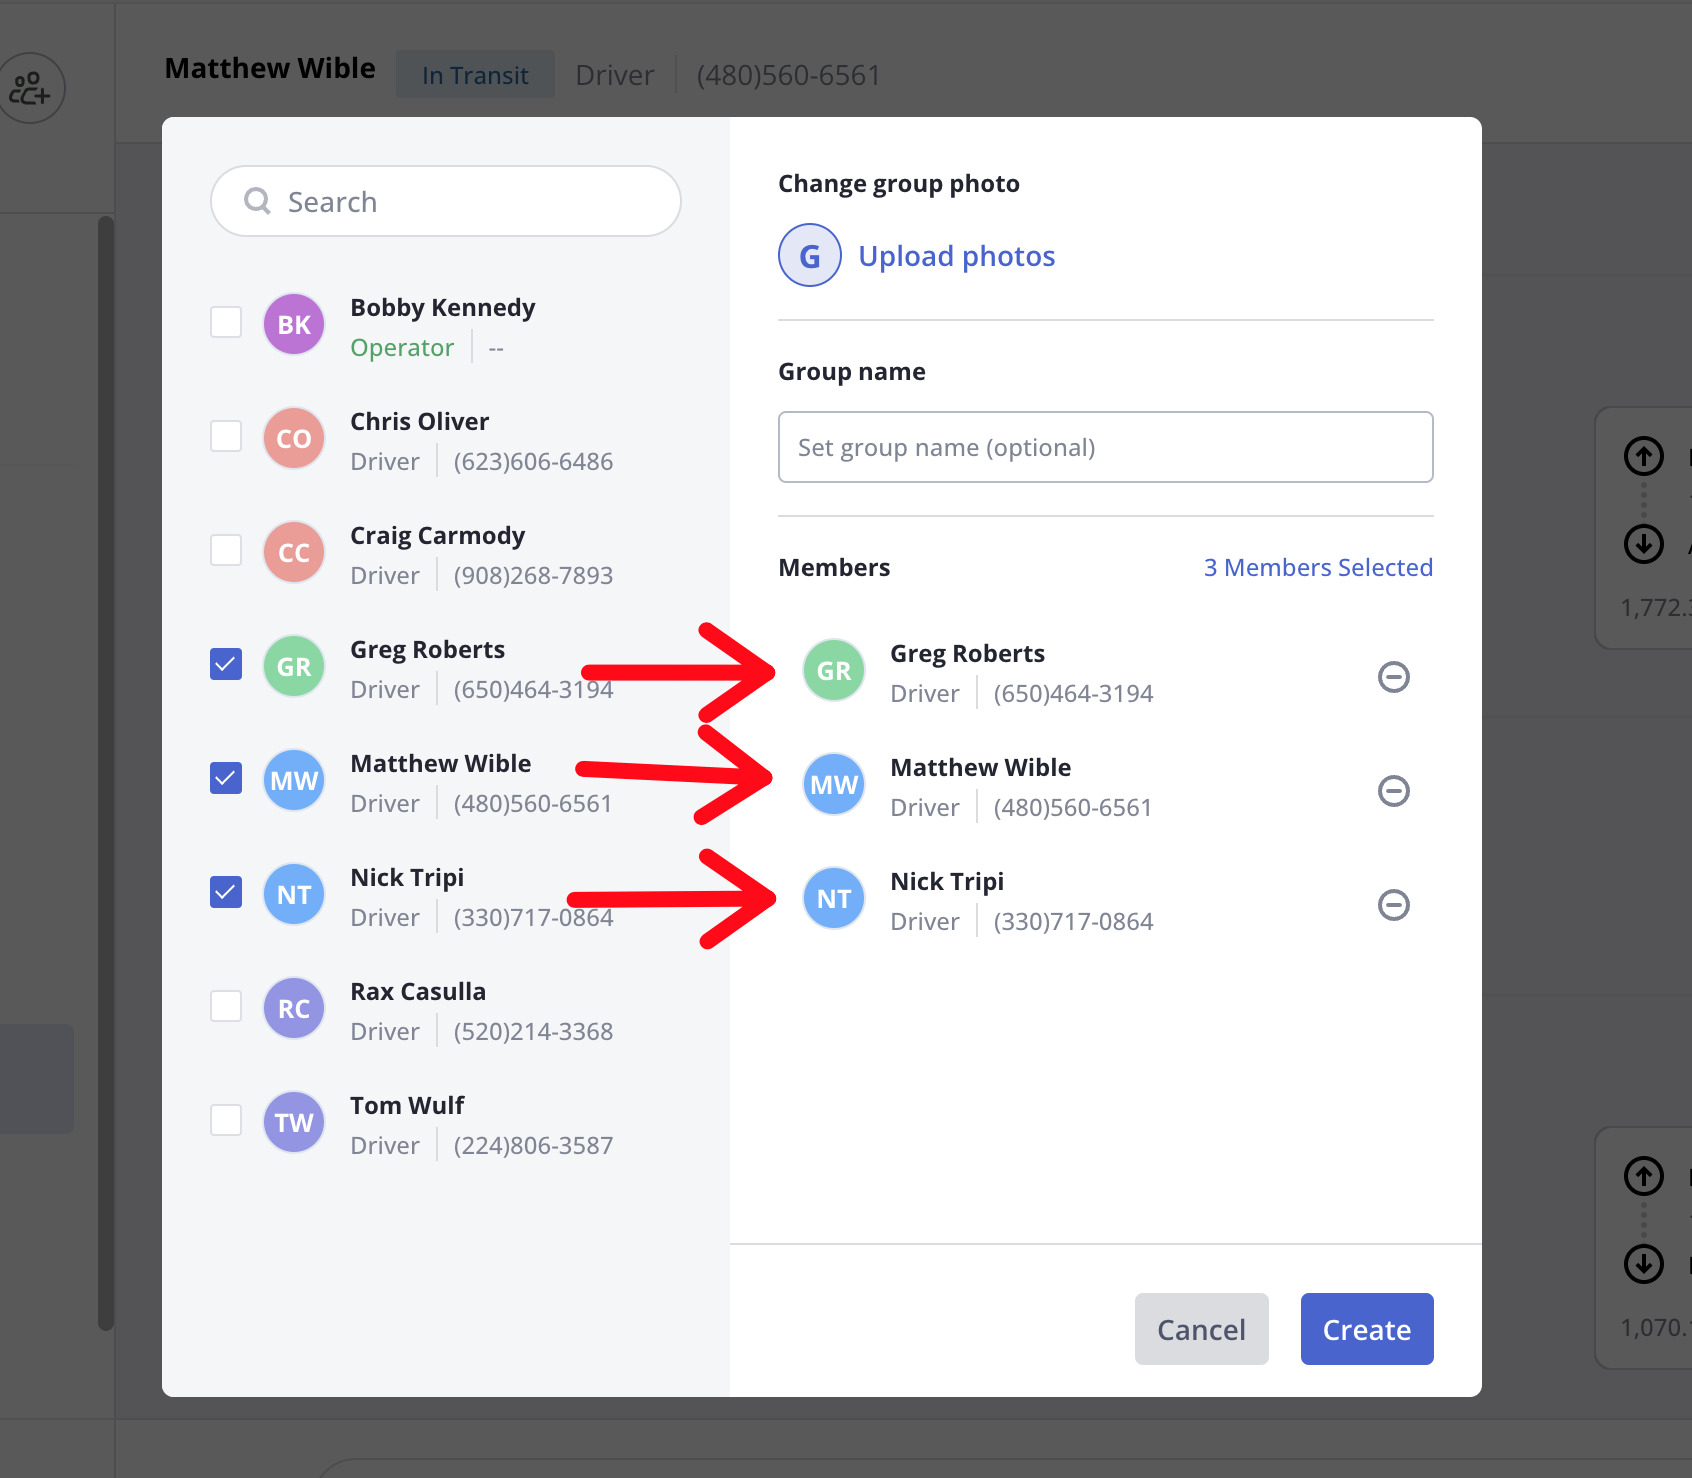This screenshot has height=1478, width=1692.
Task: Click Tom Wulf's TW avatar
Action: point(294,1122)
